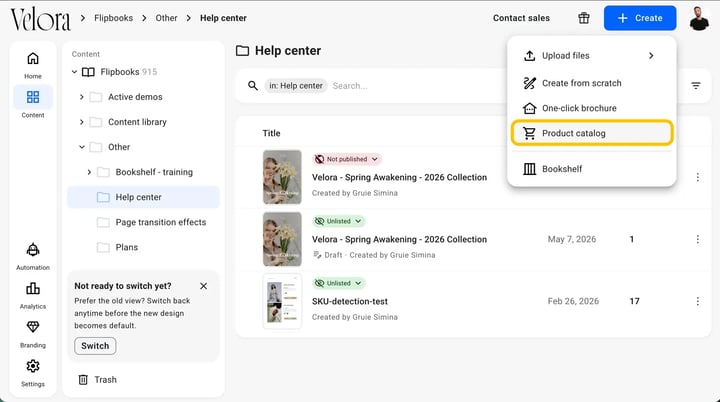Open three-dot menu for Not published flipbook
This screenshot has height=402, width=720.
698,177
